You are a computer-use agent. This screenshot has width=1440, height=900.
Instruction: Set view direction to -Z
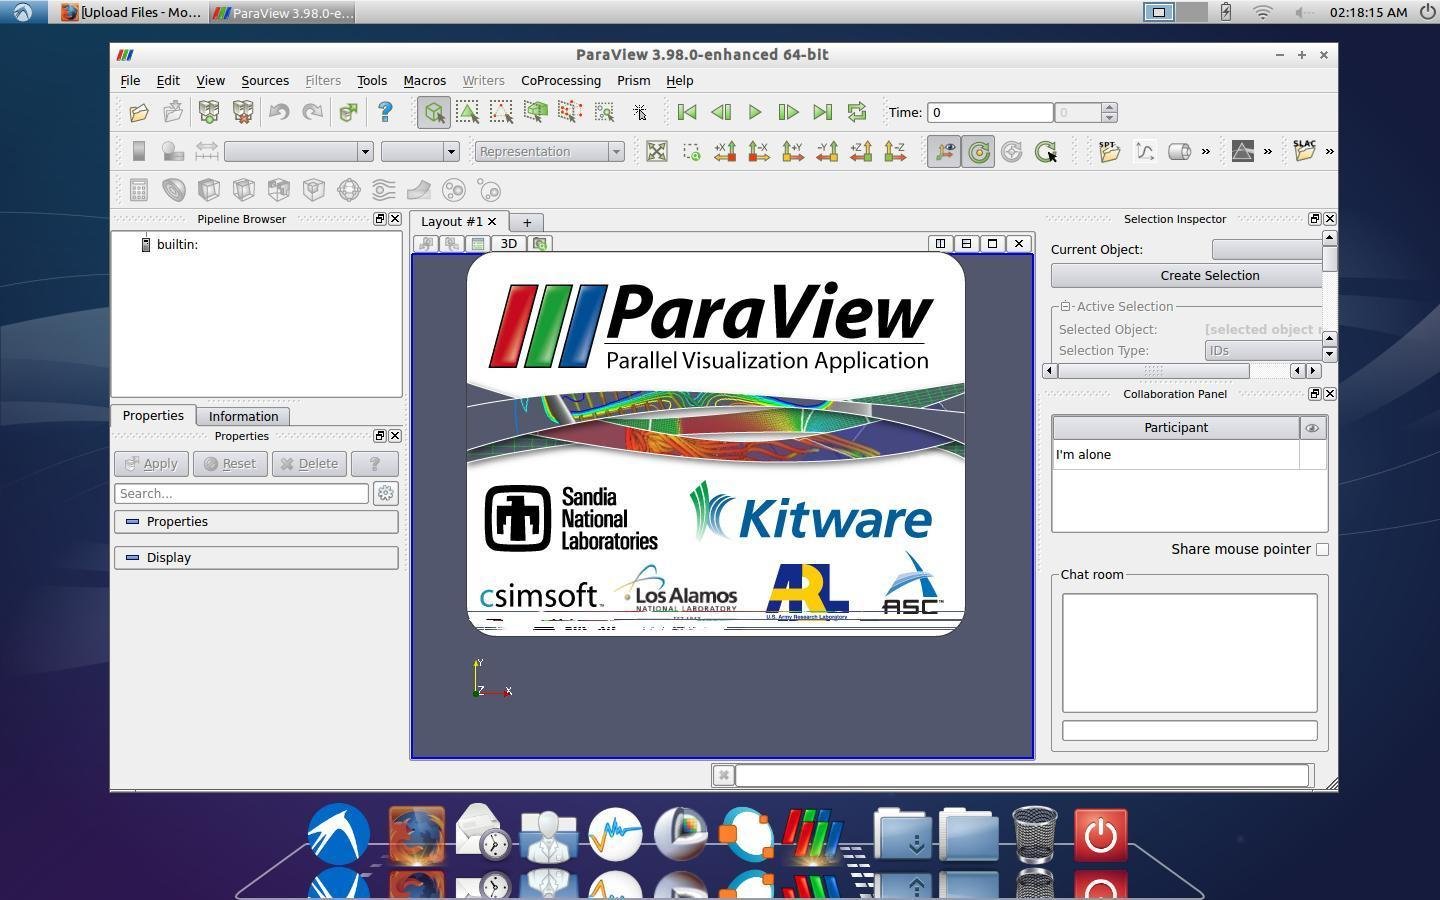tap(895, 151)
